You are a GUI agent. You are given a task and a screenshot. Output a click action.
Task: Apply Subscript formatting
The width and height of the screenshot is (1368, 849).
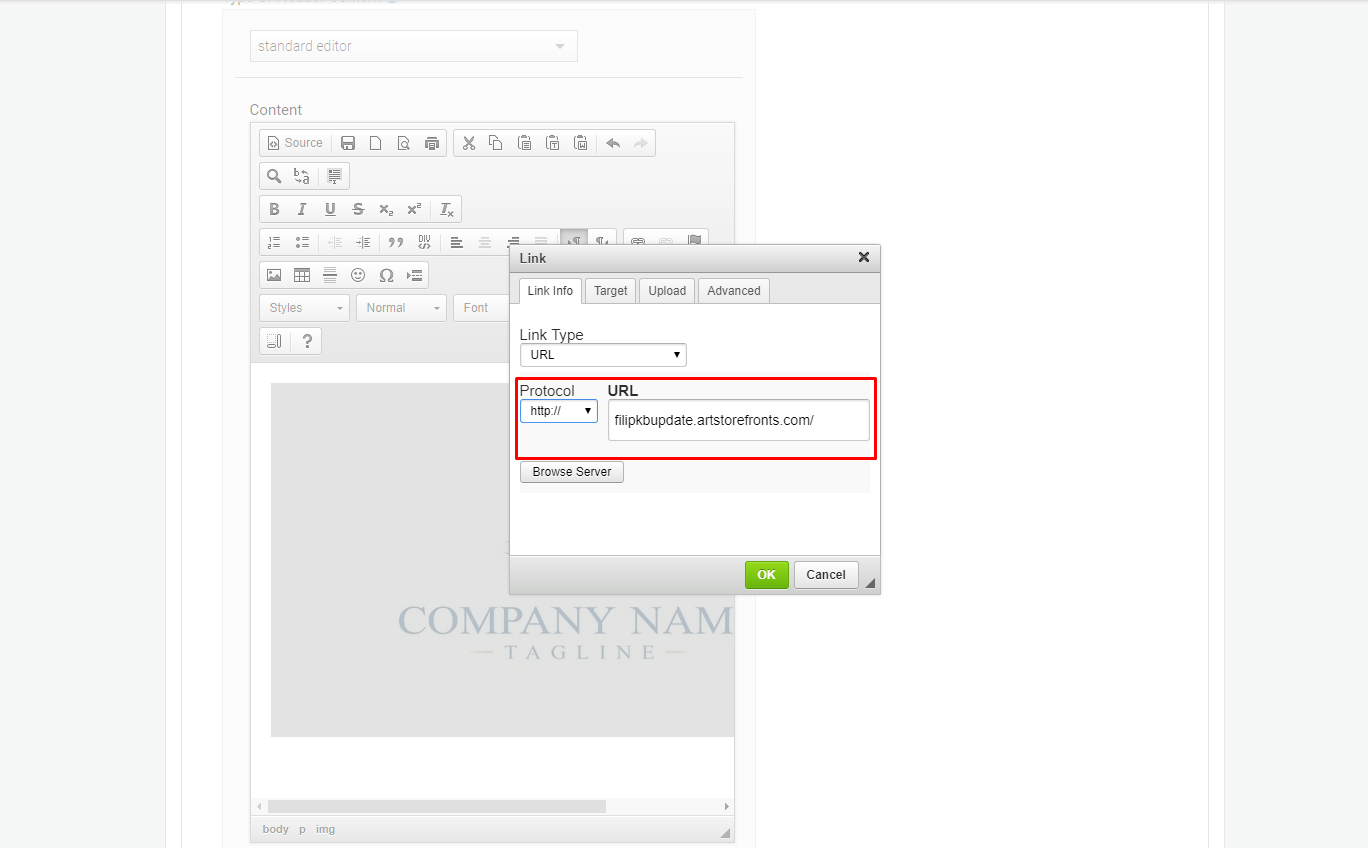386,209
